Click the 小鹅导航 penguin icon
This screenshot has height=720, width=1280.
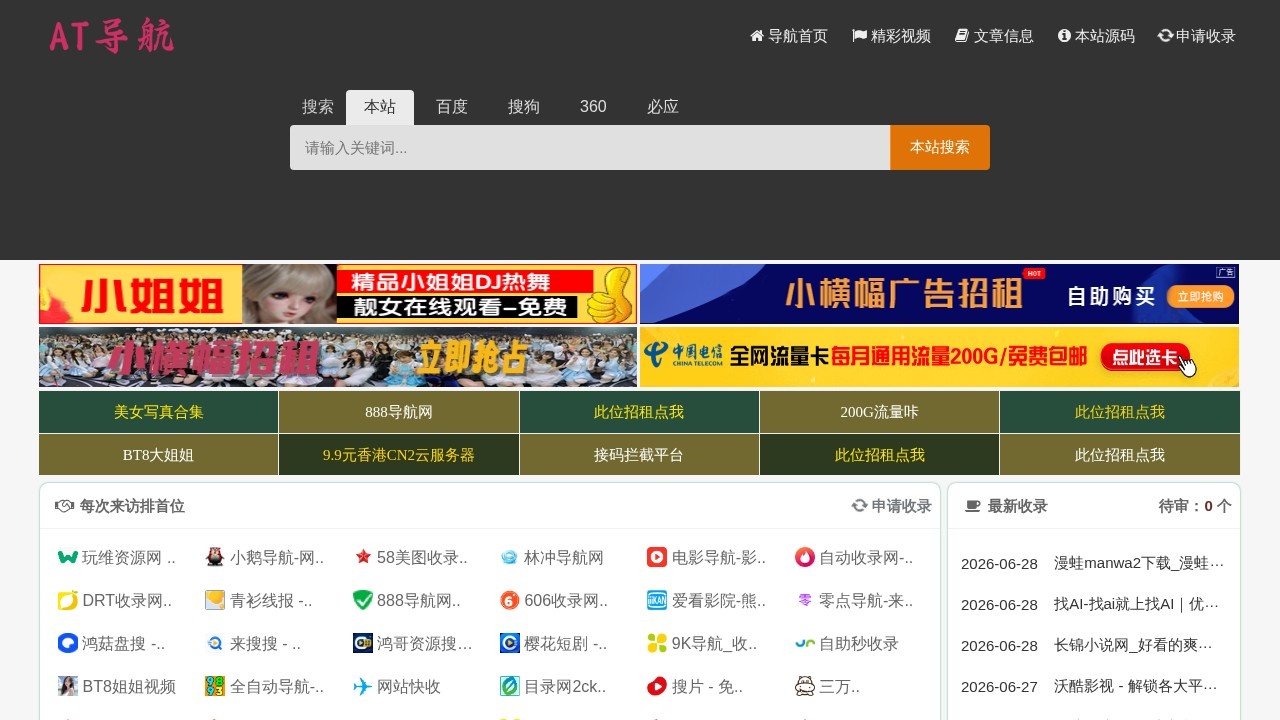coord(215,558)
